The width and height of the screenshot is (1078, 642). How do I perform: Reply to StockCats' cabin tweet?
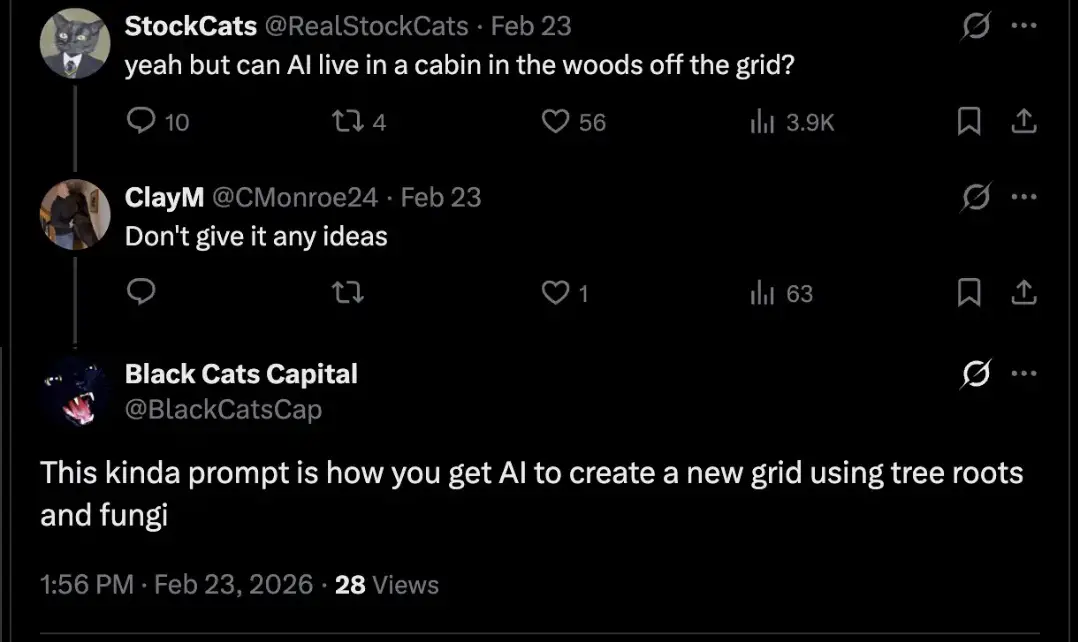[x=143, y=122]
